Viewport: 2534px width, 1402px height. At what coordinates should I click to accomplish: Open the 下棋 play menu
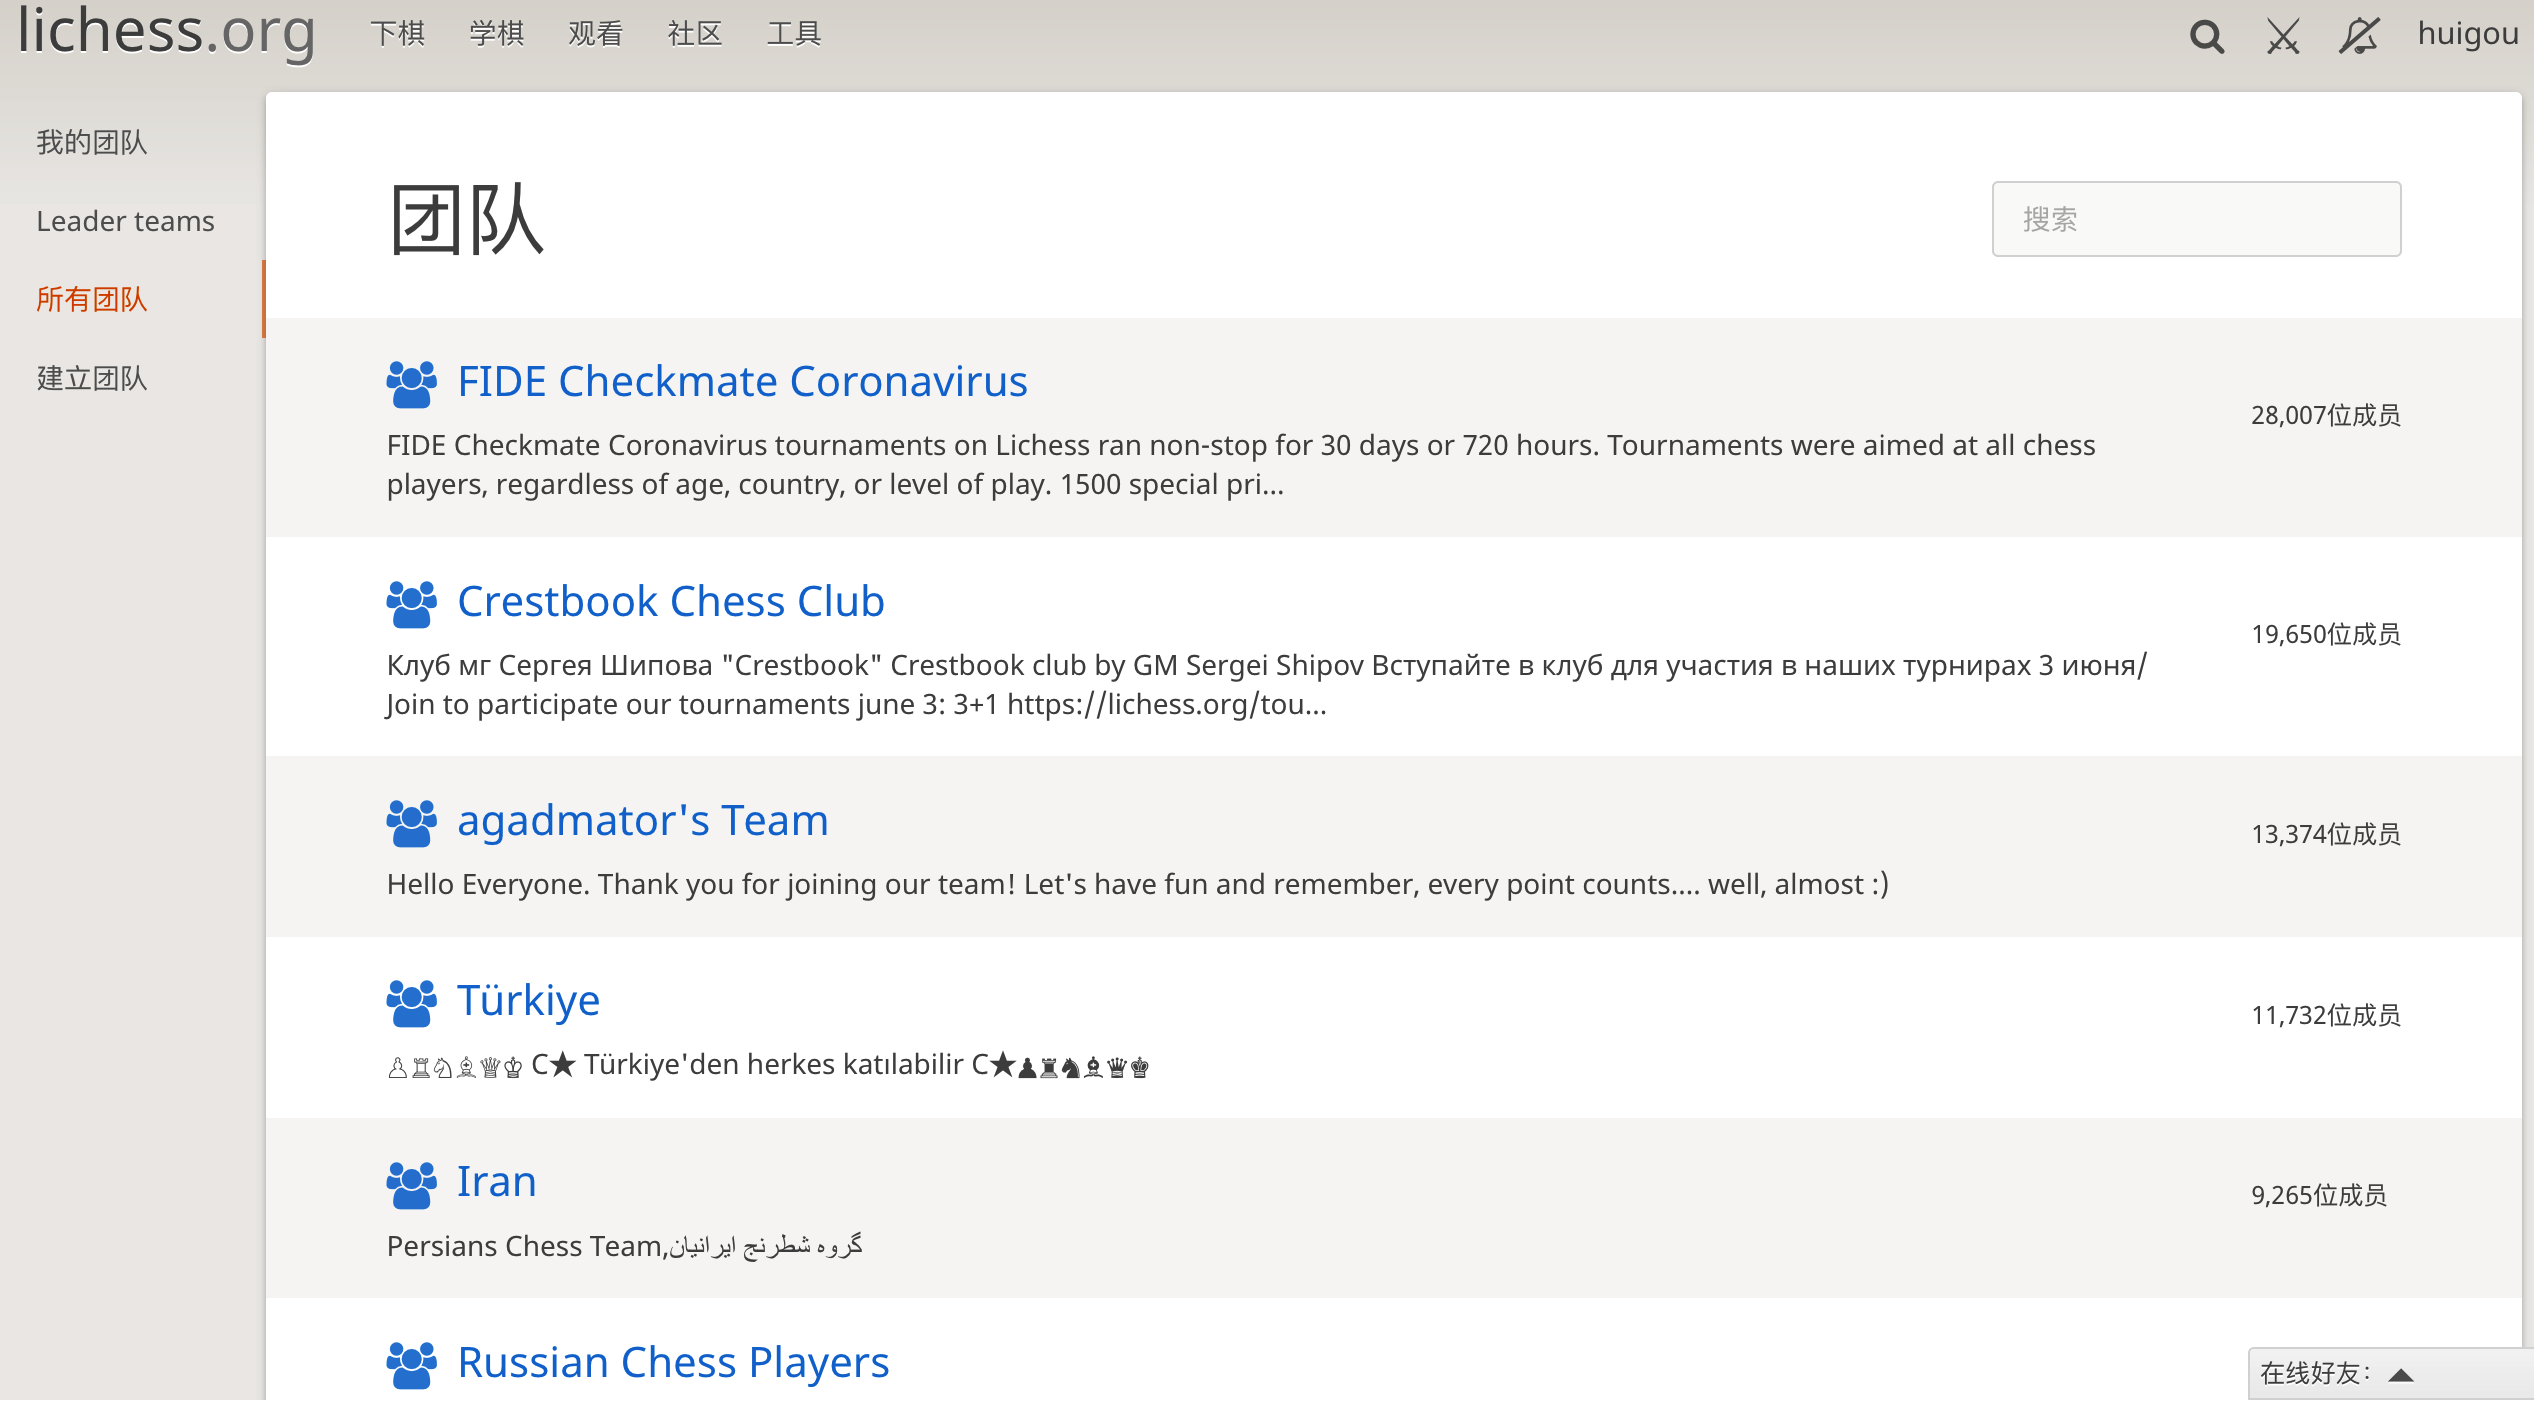pyautogui.click(x=398, y=34)
